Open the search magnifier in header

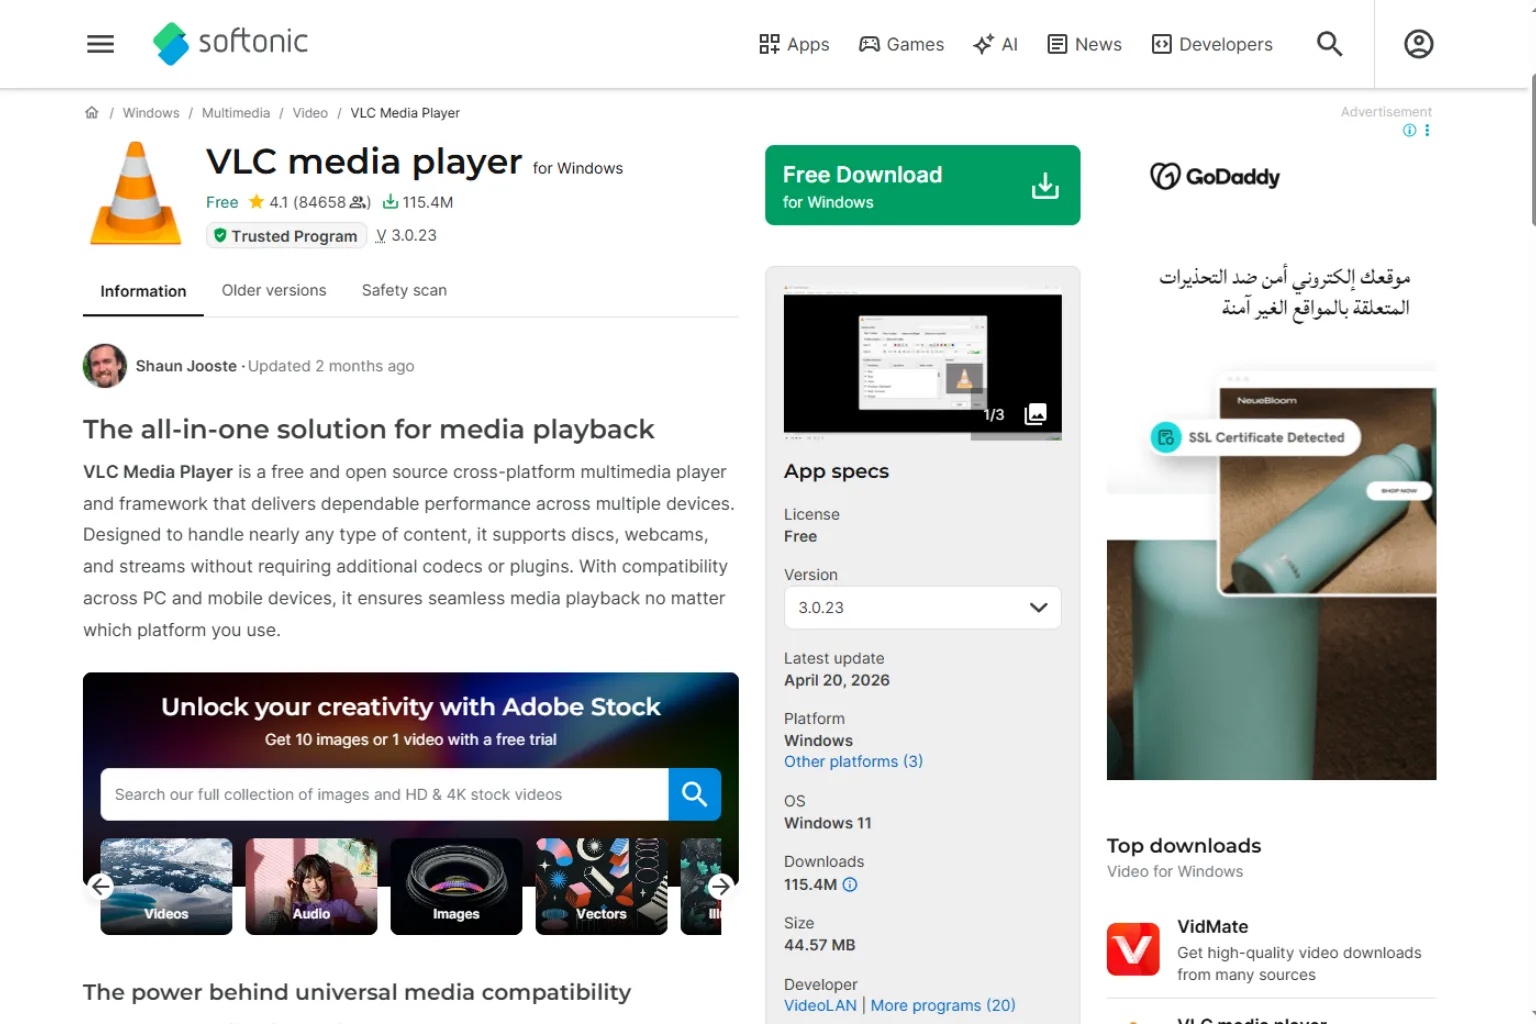pos(1329,44)
